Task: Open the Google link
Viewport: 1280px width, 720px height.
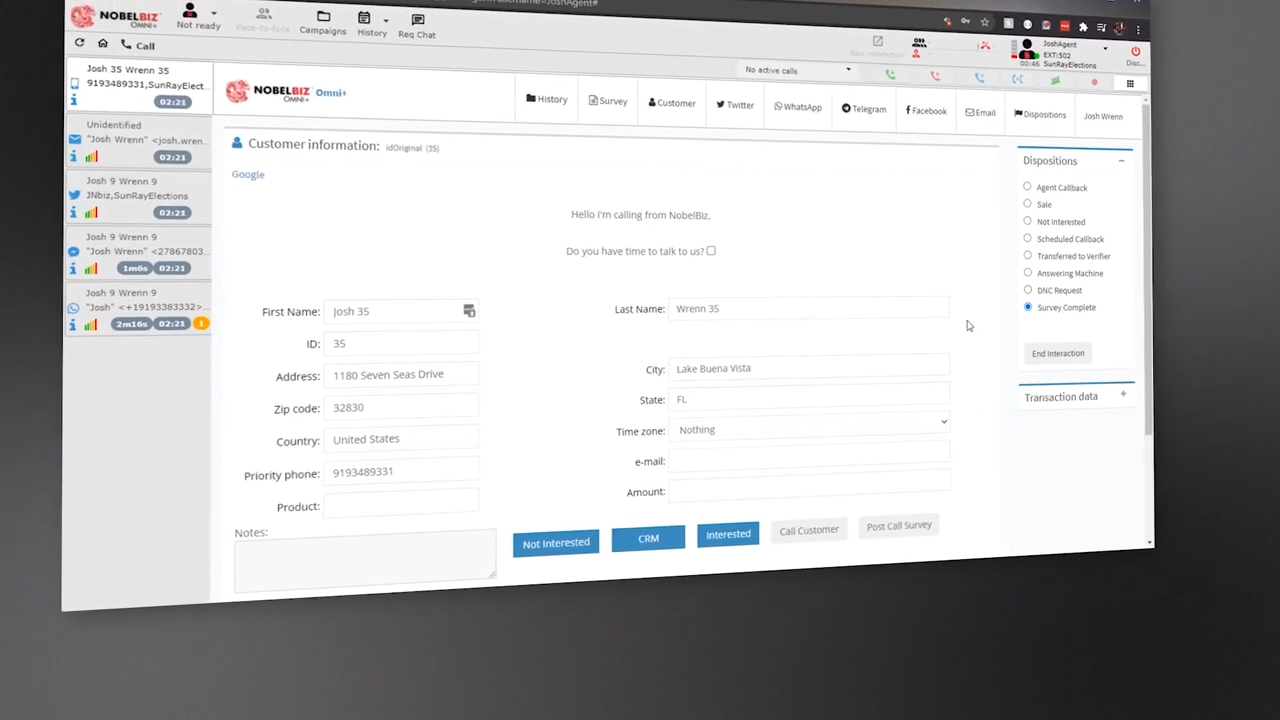Action: pos(248,174)
